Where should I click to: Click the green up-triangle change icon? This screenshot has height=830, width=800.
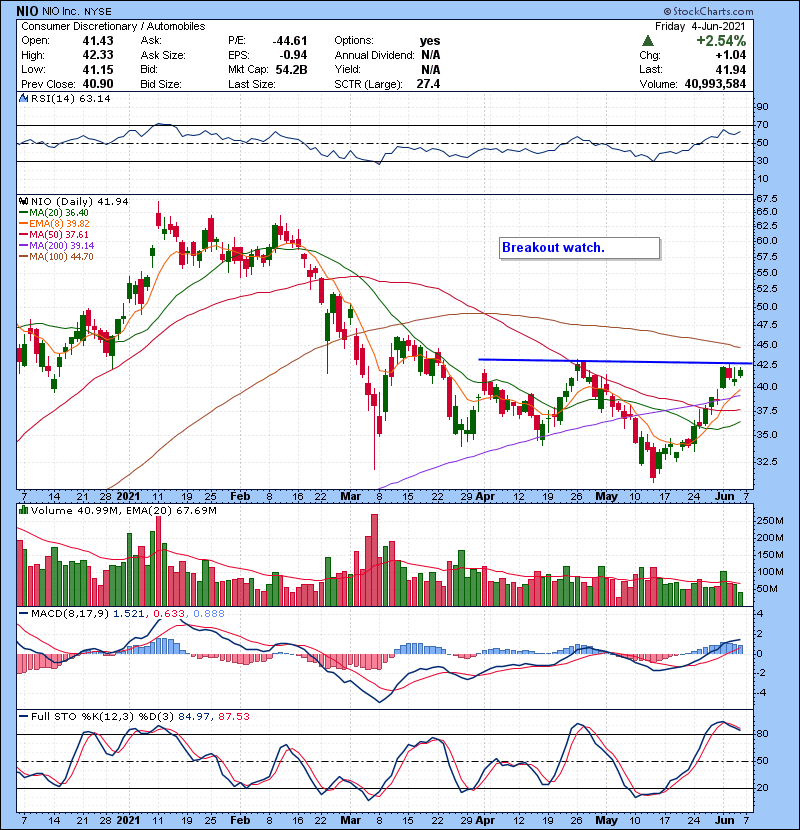(x=647, y=41)
